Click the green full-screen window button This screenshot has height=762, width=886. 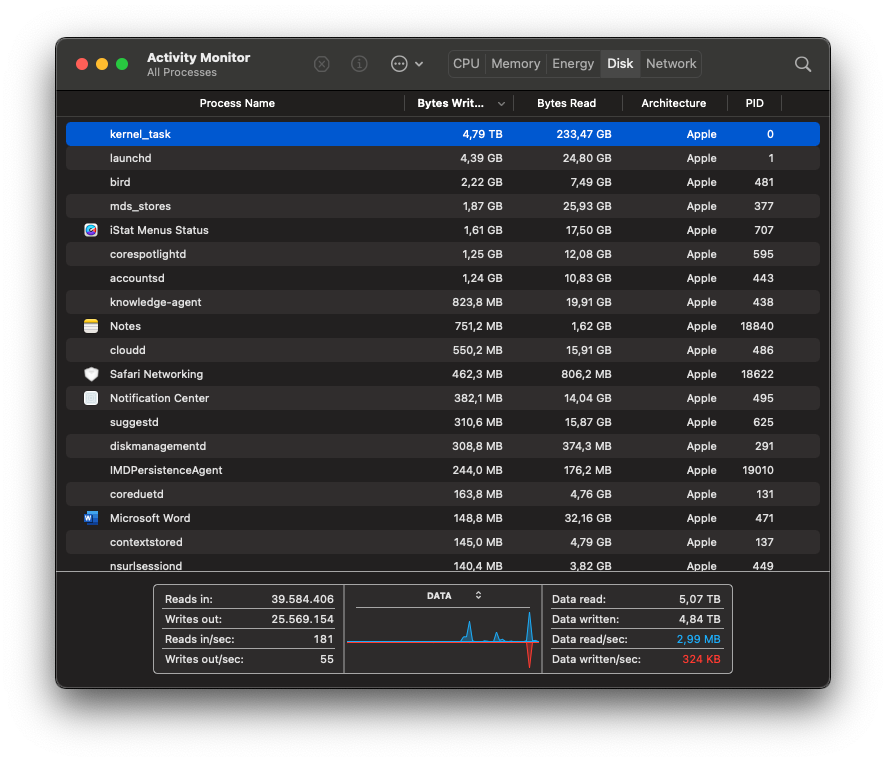[x=122, y=64]
